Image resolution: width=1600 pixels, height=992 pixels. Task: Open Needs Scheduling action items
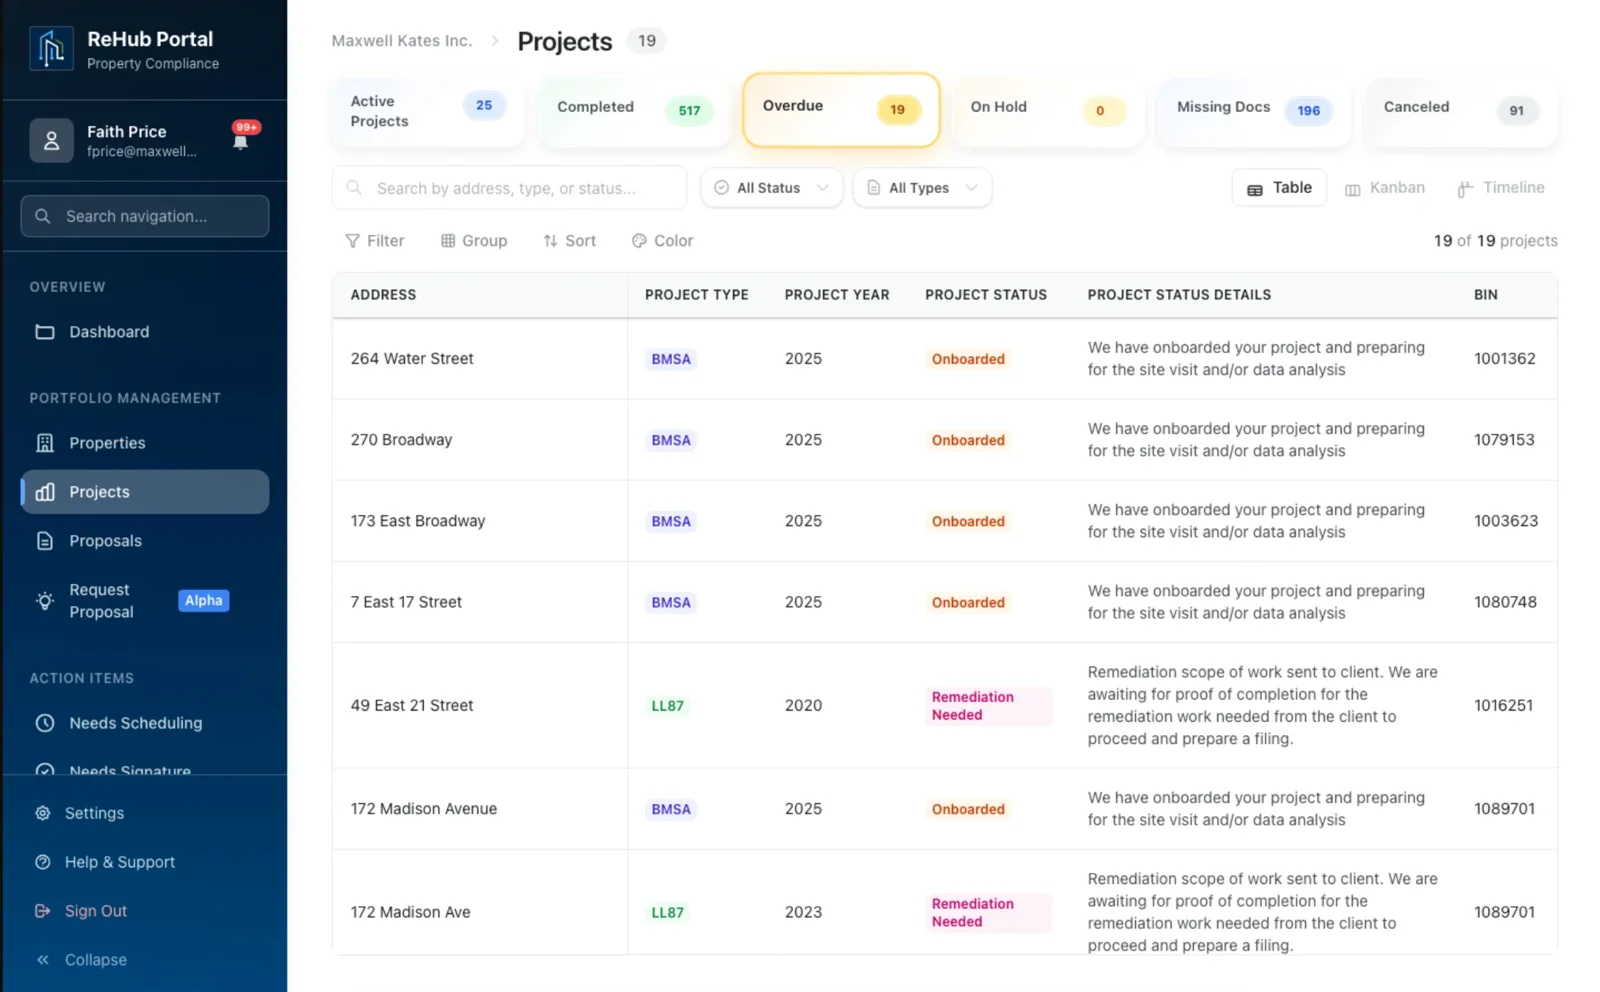click(x=145, y=723)
